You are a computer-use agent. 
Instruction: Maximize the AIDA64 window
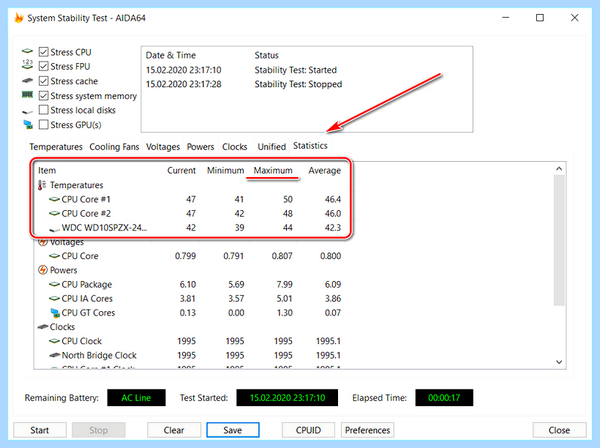coord(540,18)
